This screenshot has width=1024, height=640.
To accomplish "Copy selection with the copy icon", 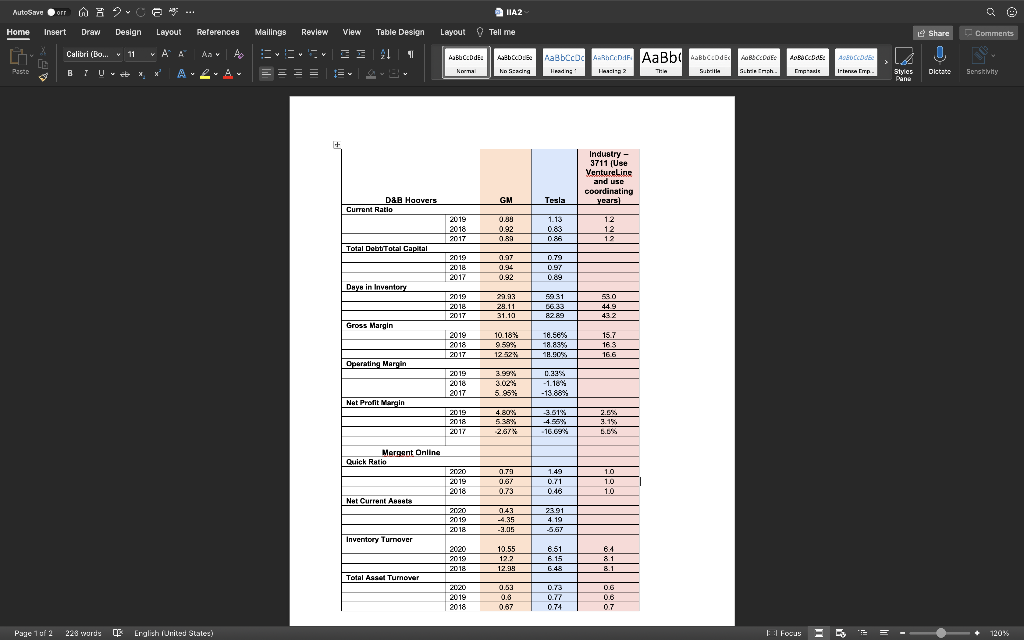I will (x=43, y=64).
